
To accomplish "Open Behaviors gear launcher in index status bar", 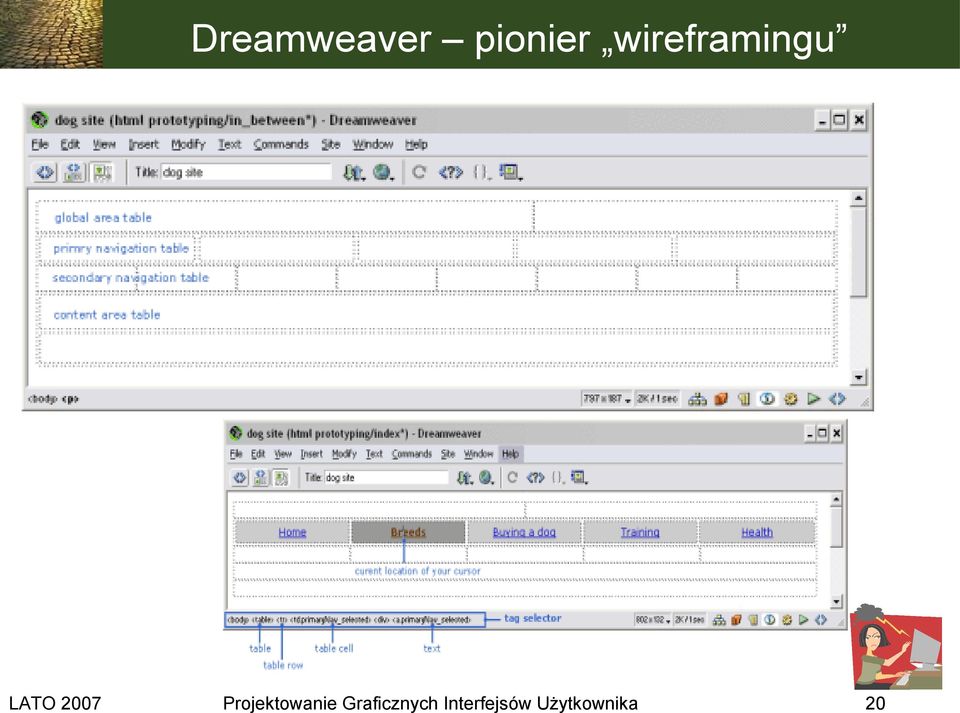I will tap(787, 620).
